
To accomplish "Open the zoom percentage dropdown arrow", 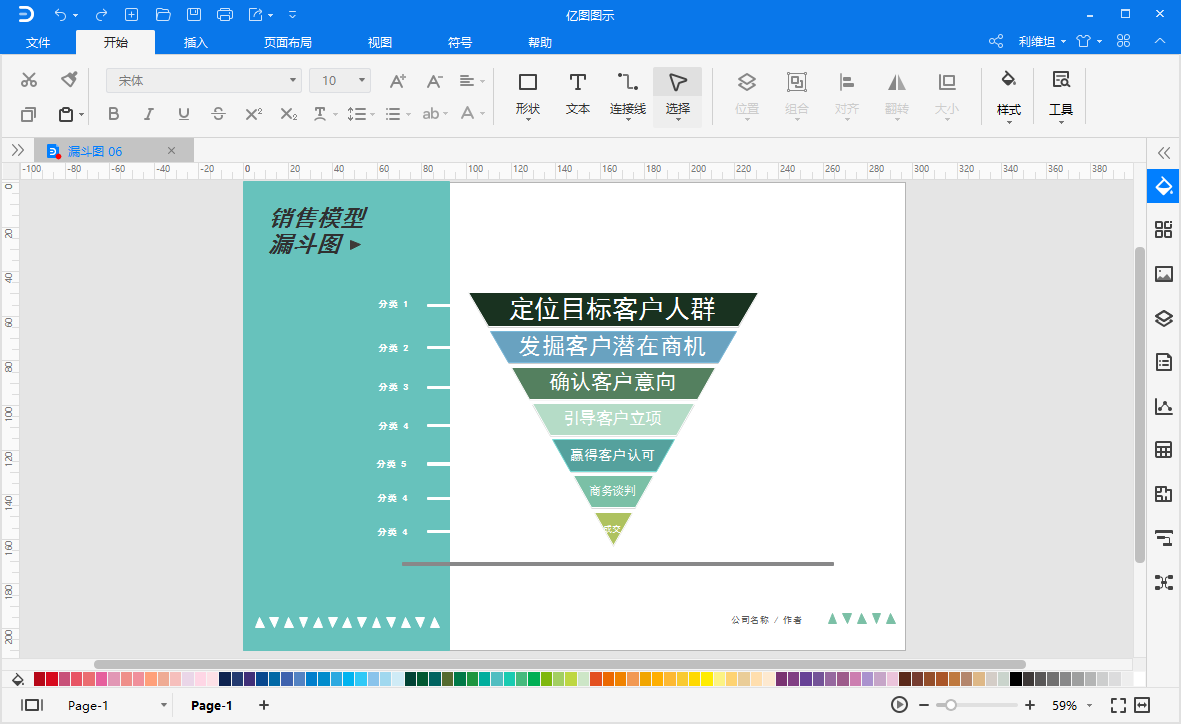I will point(1089,706).
